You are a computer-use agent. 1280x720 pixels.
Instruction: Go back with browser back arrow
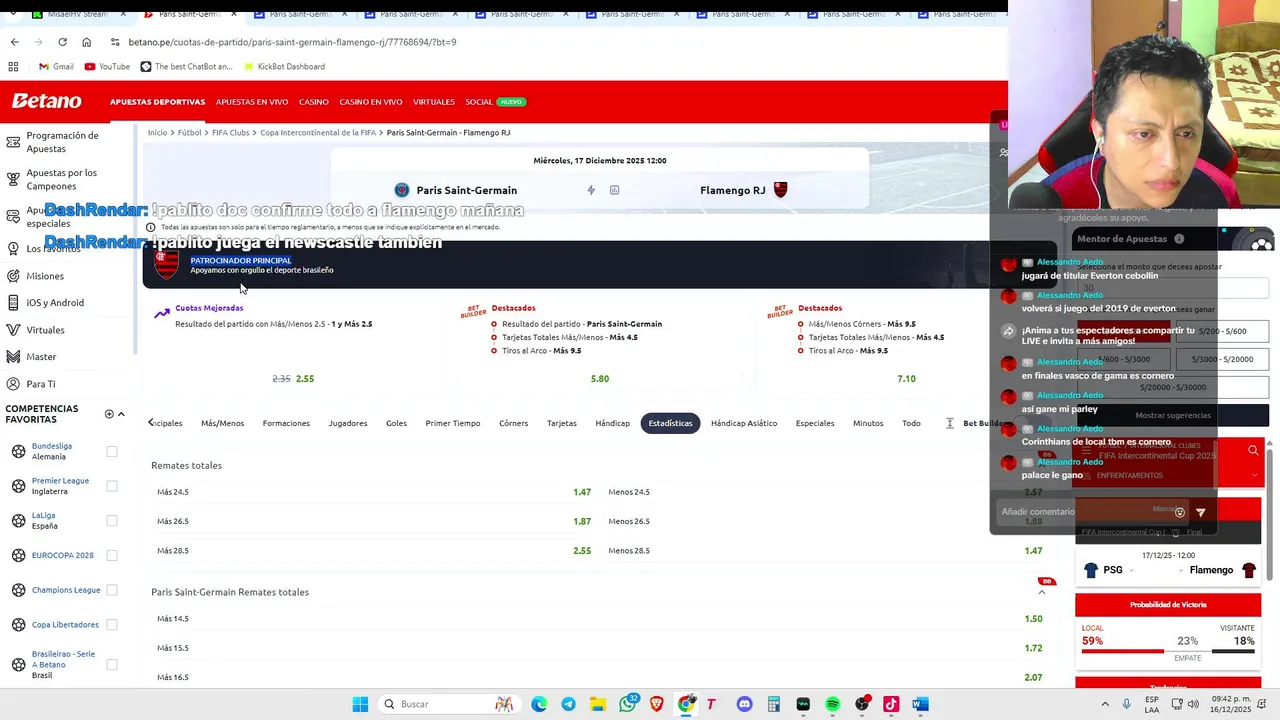[14, 42]
